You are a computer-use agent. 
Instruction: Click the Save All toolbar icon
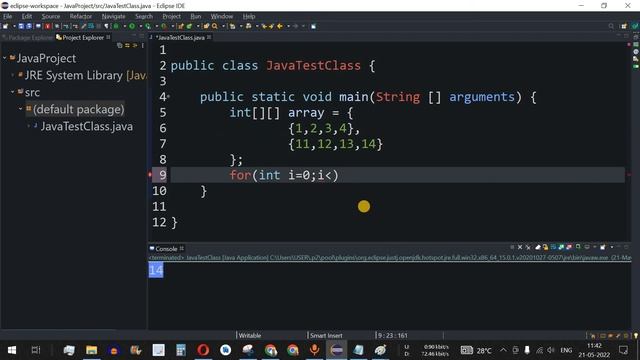coord(29,26)
